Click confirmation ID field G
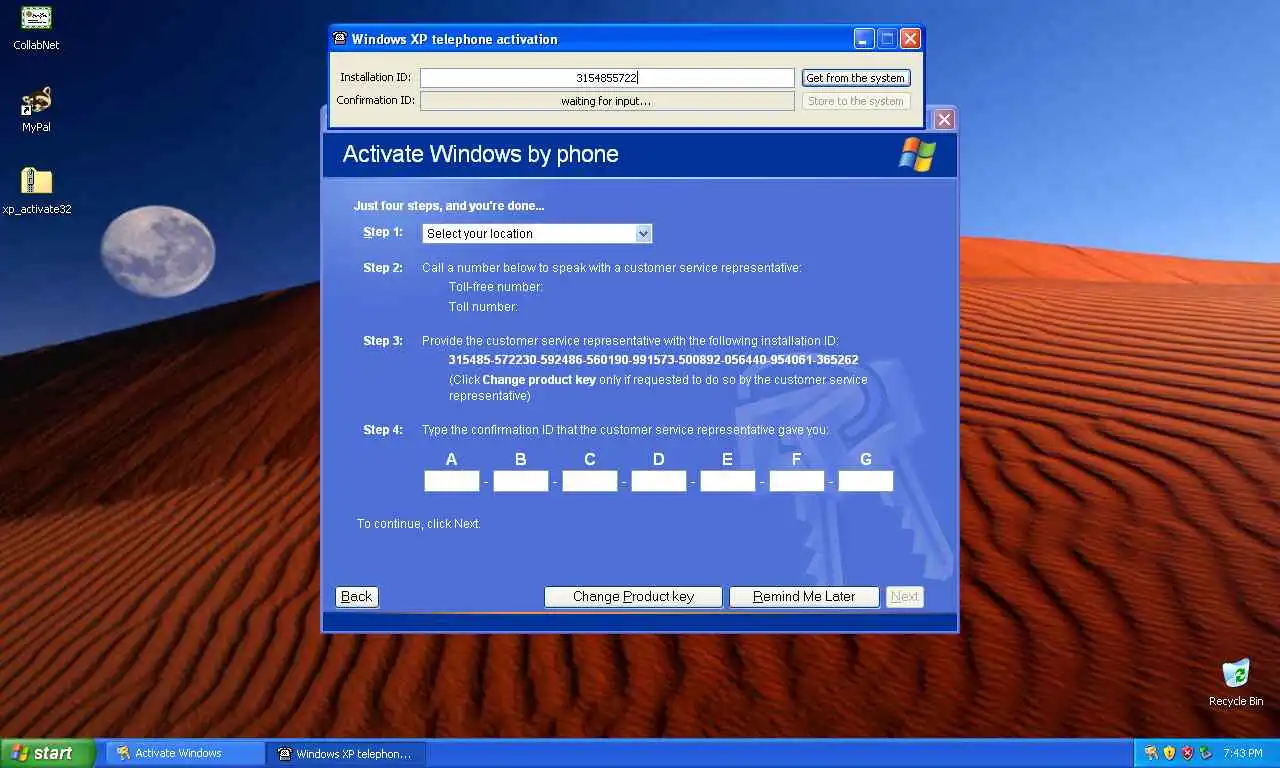1280x768 pixels. [x=866, y=482]
